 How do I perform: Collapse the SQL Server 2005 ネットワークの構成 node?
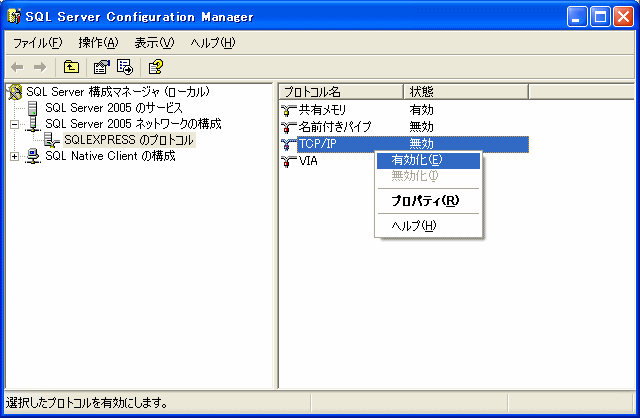click(x=15, y=124)
